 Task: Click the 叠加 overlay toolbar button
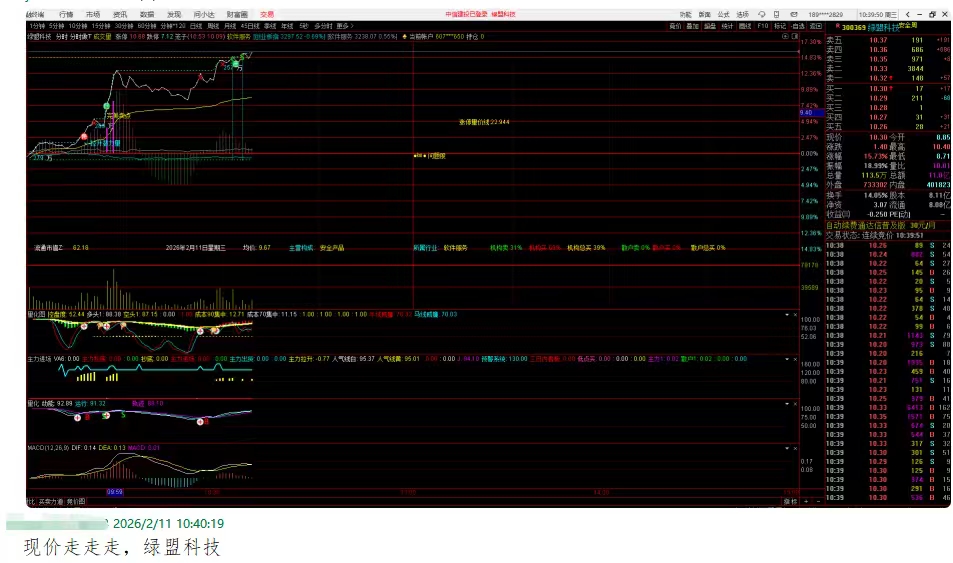(x=692, y=26)
